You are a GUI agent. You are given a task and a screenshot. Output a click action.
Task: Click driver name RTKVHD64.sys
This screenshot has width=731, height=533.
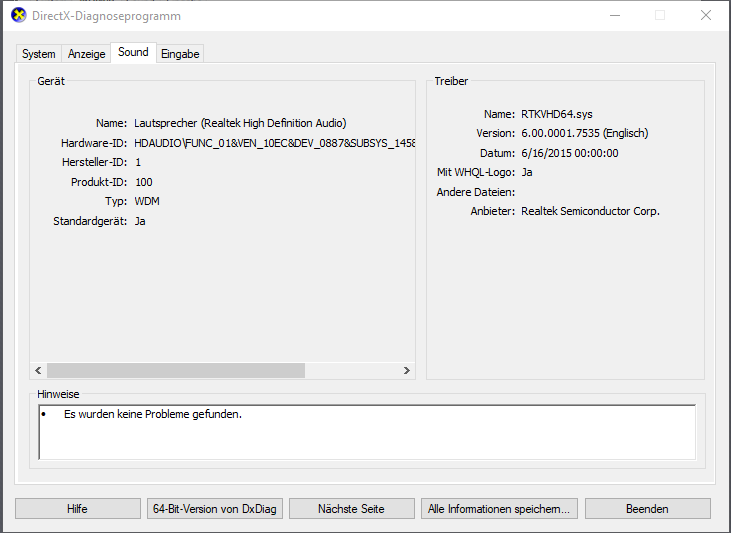point(557,114)
